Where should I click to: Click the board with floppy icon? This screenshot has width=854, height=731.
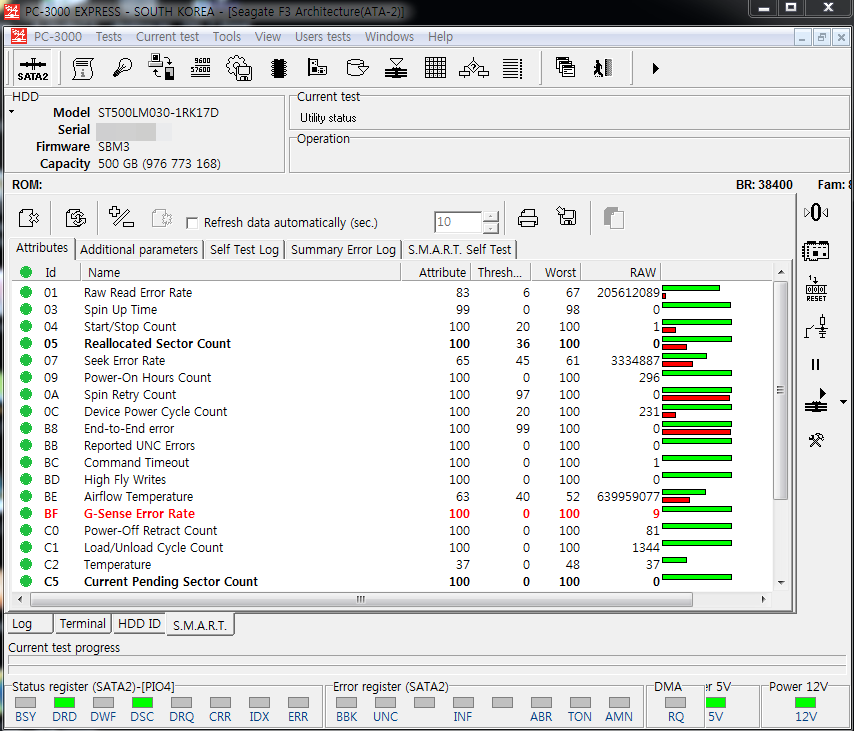coord(318,68)
